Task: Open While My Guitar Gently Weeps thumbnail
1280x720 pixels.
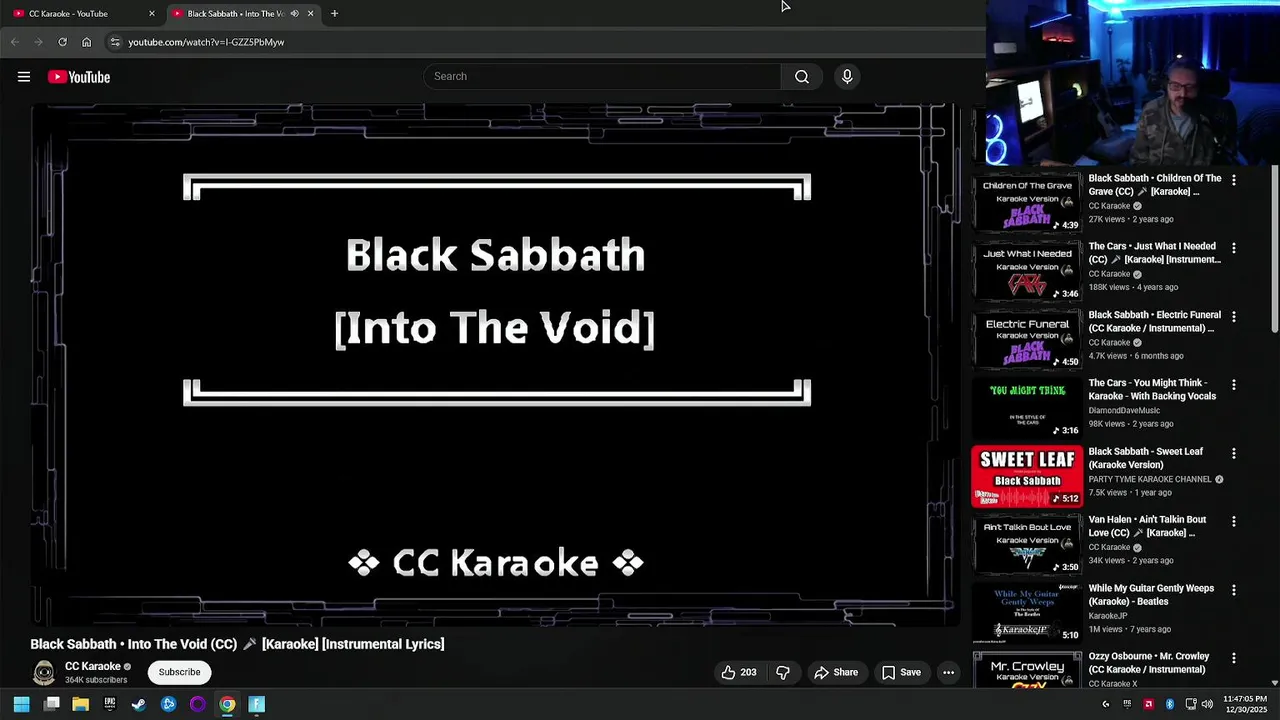Action: (x=1027, y=613)
